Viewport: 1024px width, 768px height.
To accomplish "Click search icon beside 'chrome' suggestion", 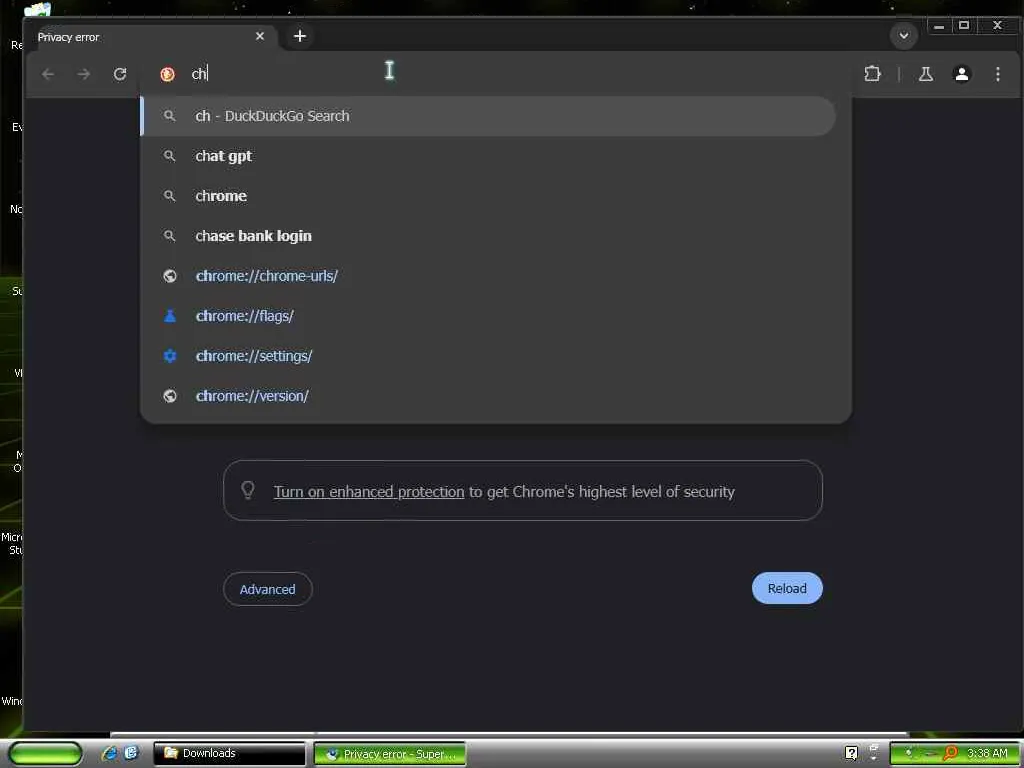I will click(170, 196).
